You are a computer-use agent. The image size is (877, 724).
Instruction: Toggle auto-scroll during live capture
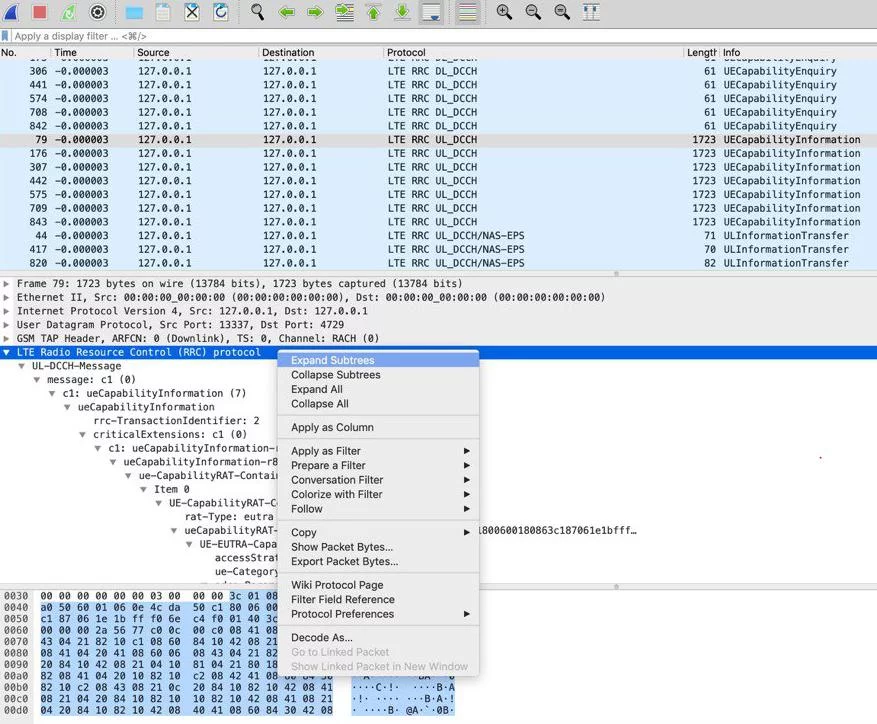pos(431,12)
